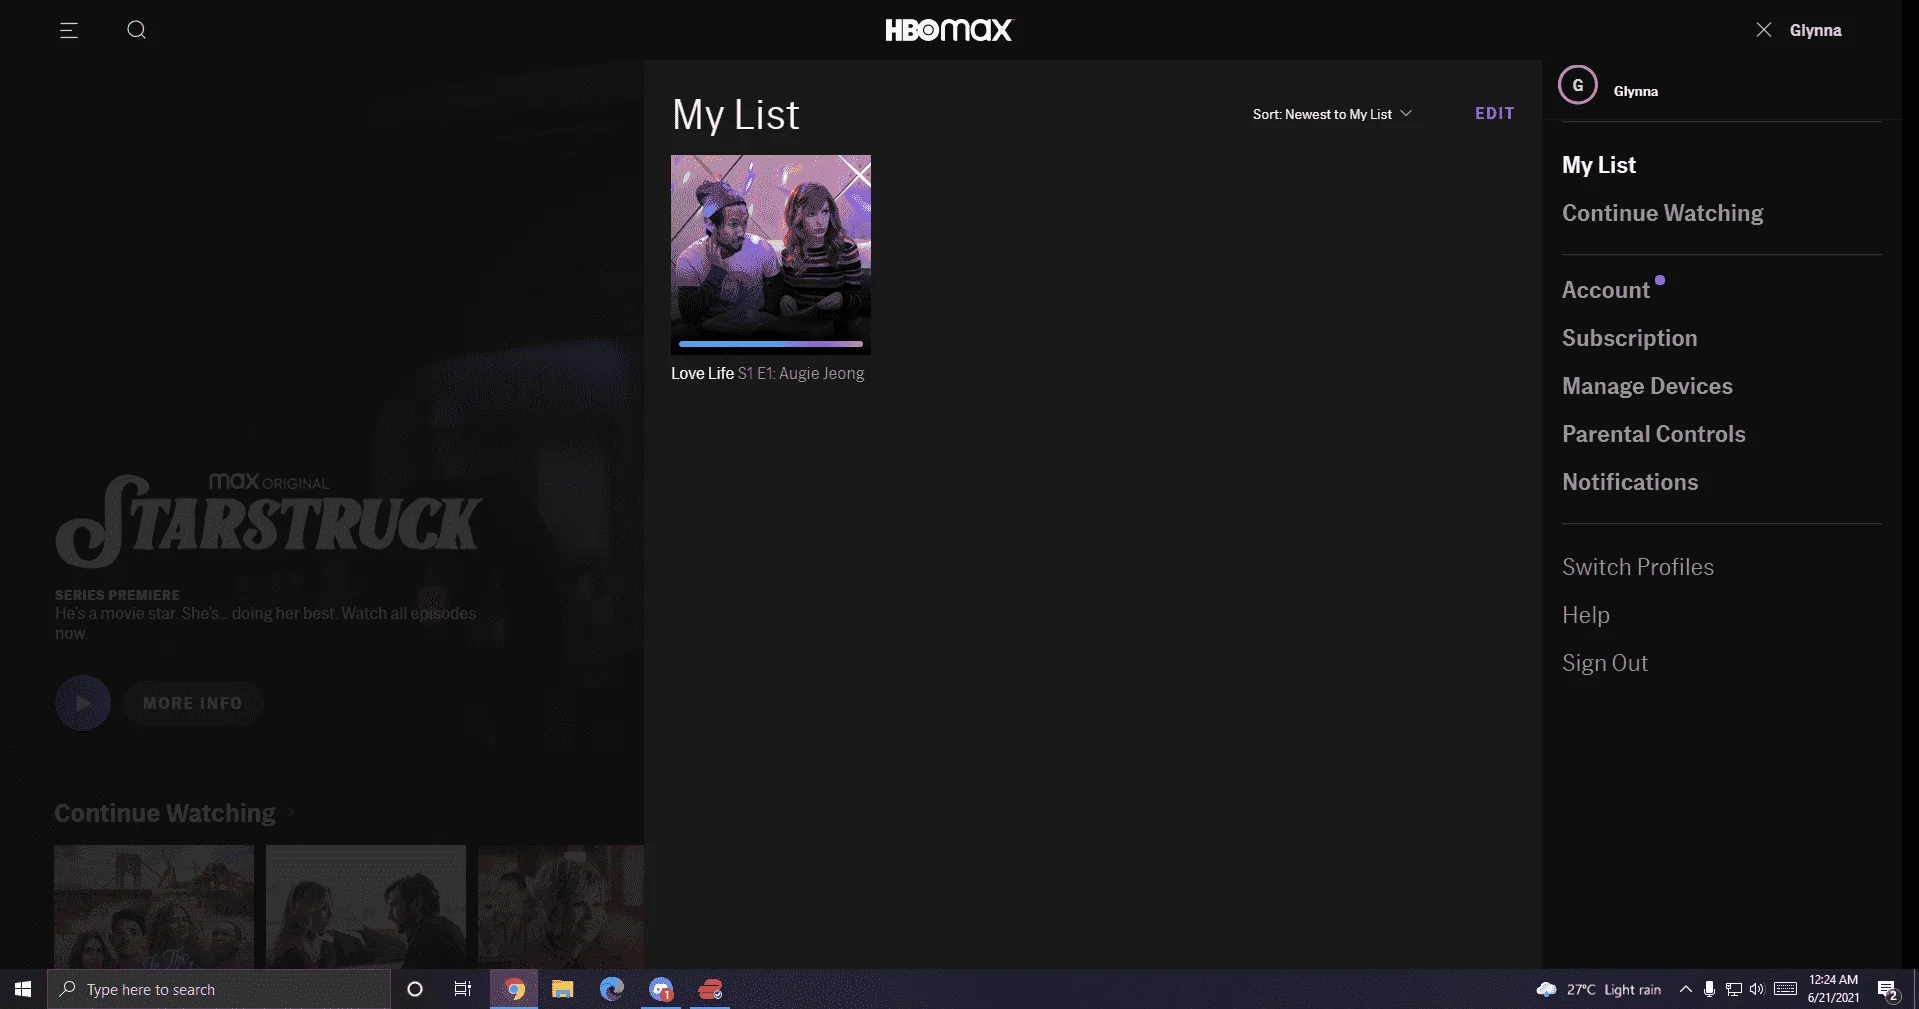This screenshot has width=1919, height=1009.
Task: Click Switch Profiles
Action: point(1638,567)
